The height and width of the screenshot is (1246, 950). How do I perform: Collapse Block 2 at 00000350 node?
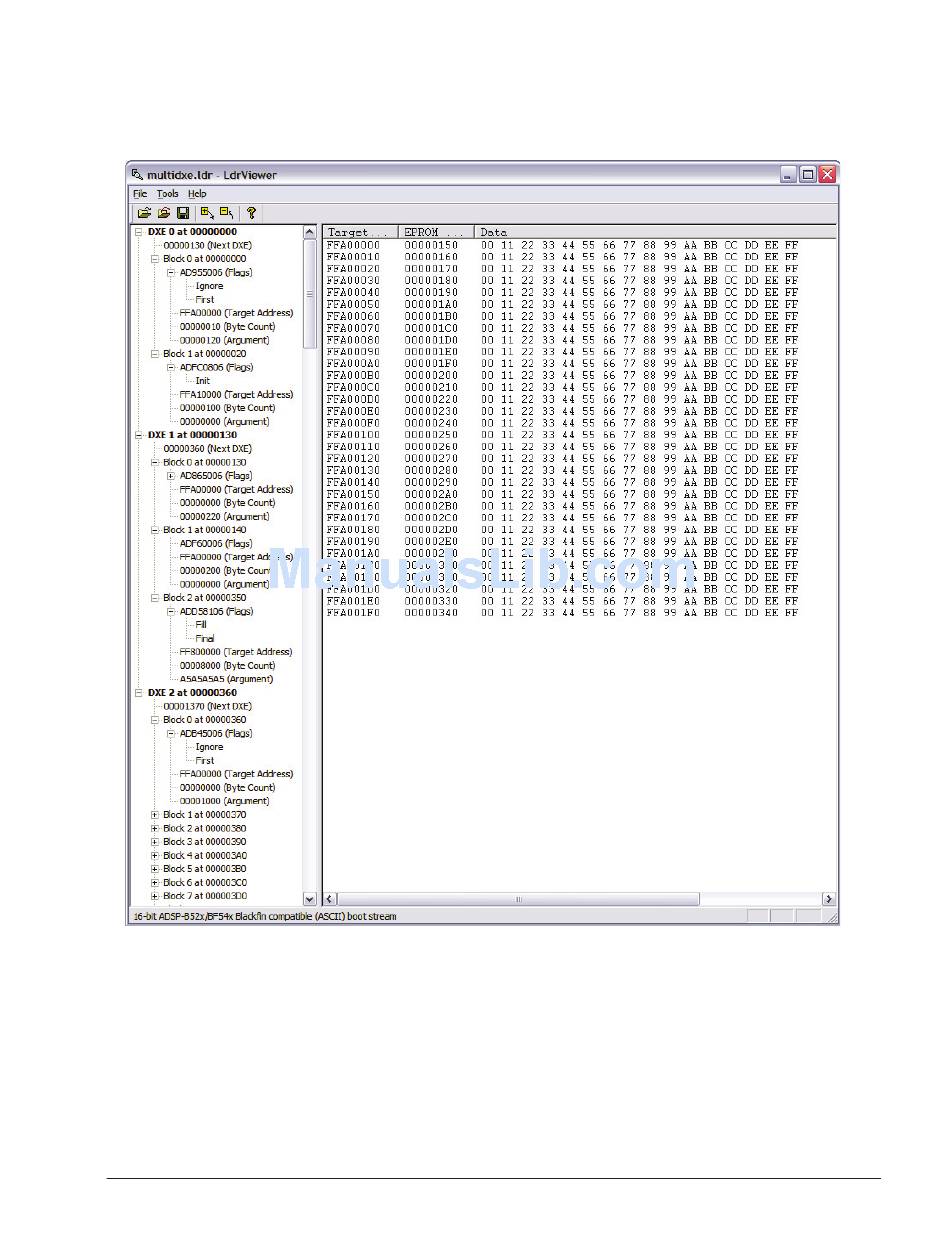click(155, 598)
